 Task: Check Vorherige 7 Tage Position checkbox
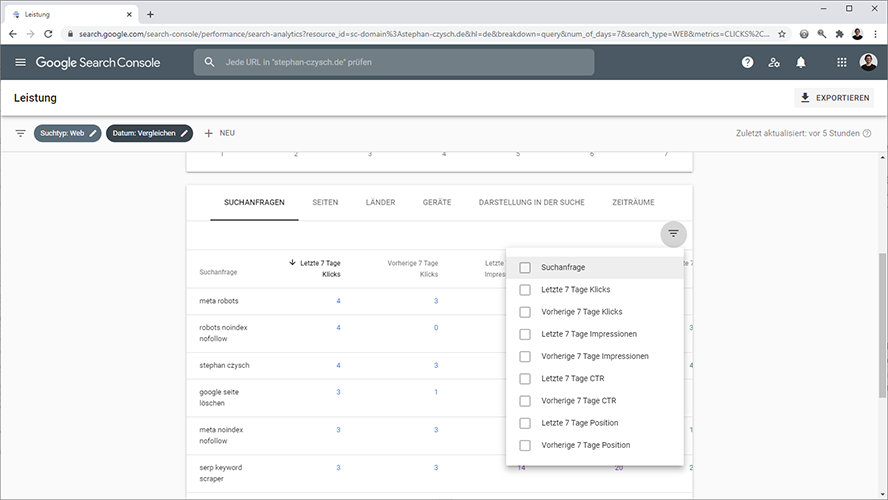click(525, 445)
